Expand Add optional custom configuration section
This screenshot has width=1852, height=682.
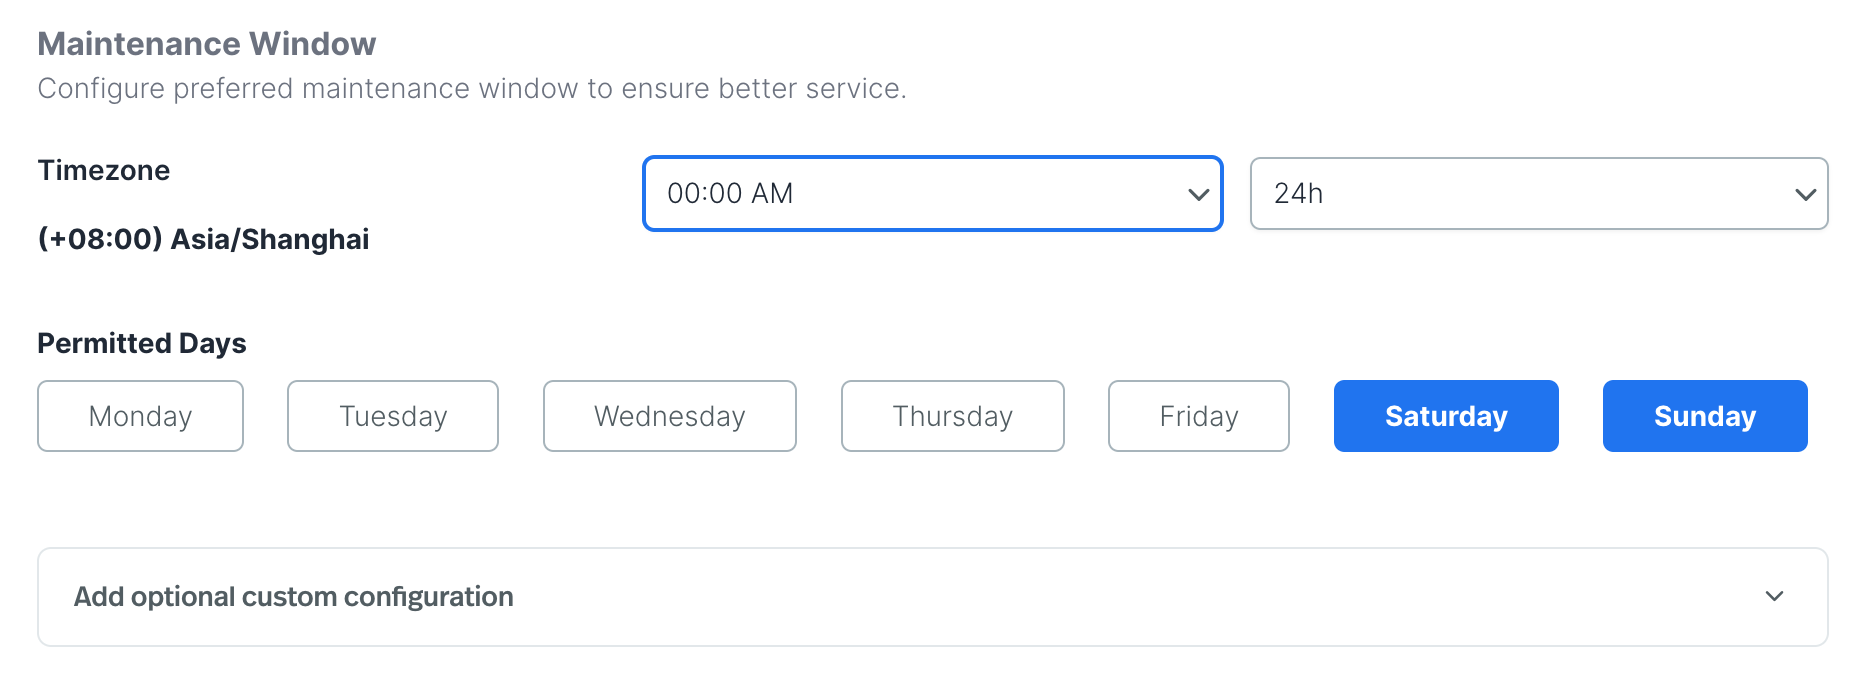931,596
